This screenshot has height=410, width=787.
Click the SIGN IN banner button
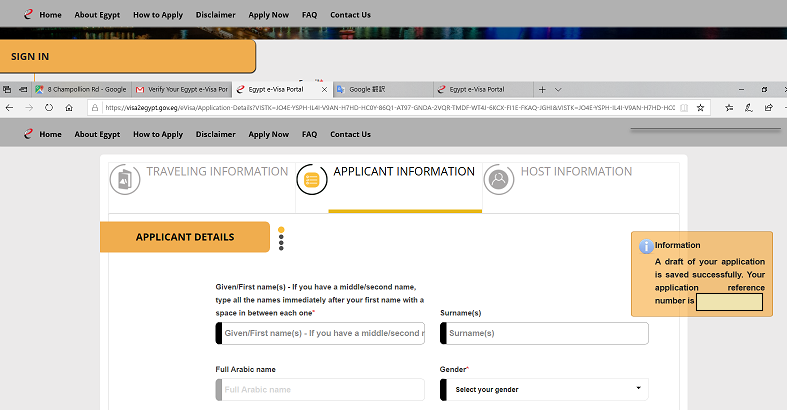(127, 57)
